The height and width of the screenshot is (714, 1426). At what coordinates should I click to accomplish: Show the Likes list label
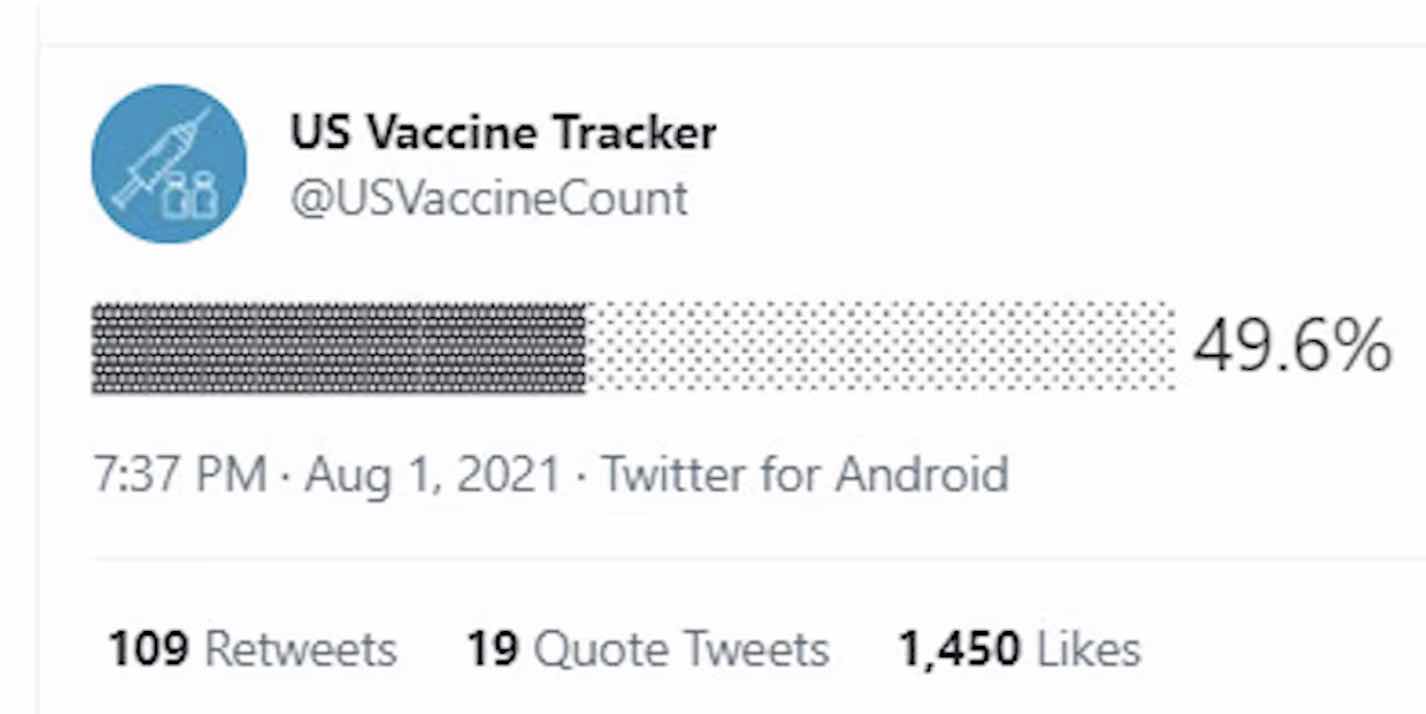point(1089,650)
